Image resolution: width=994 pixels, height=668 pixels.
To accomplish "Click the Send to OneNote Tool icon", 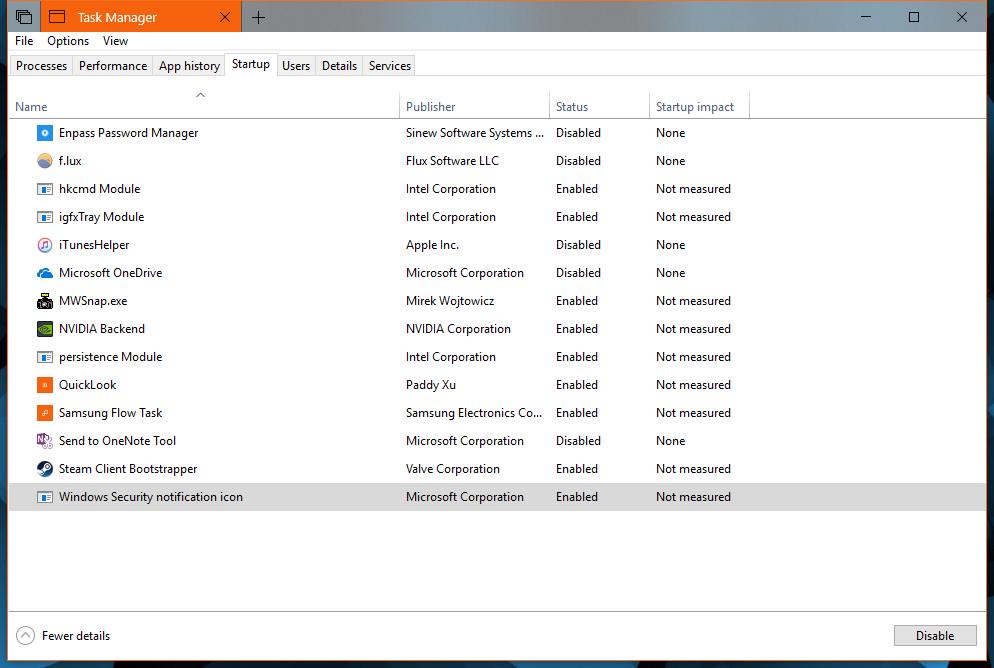I will 44,441.
